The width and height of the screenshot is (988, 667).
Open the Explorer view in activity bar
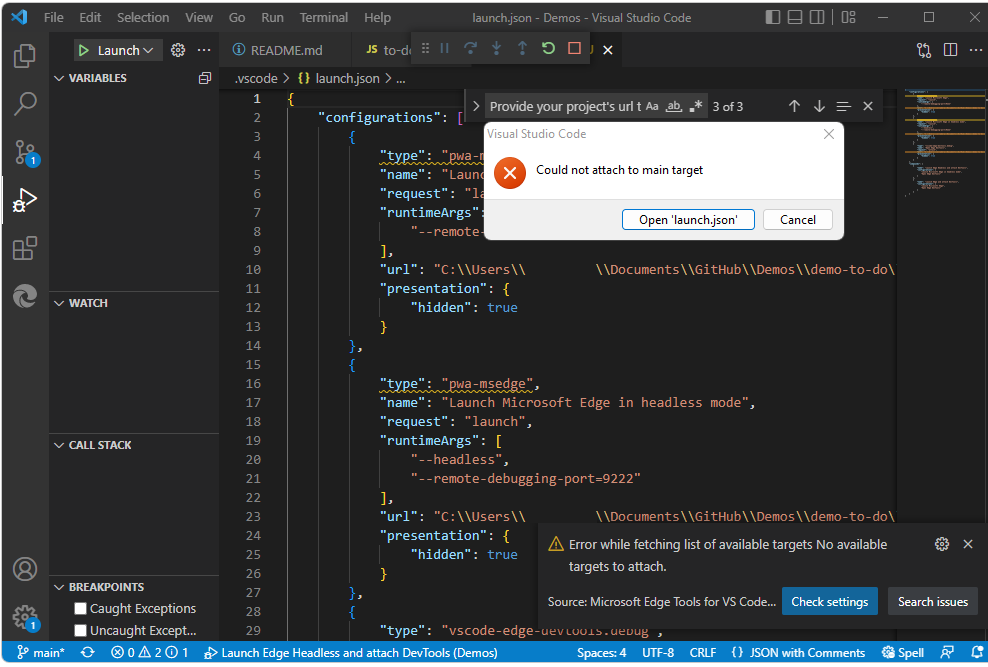(x=25, y=56)
